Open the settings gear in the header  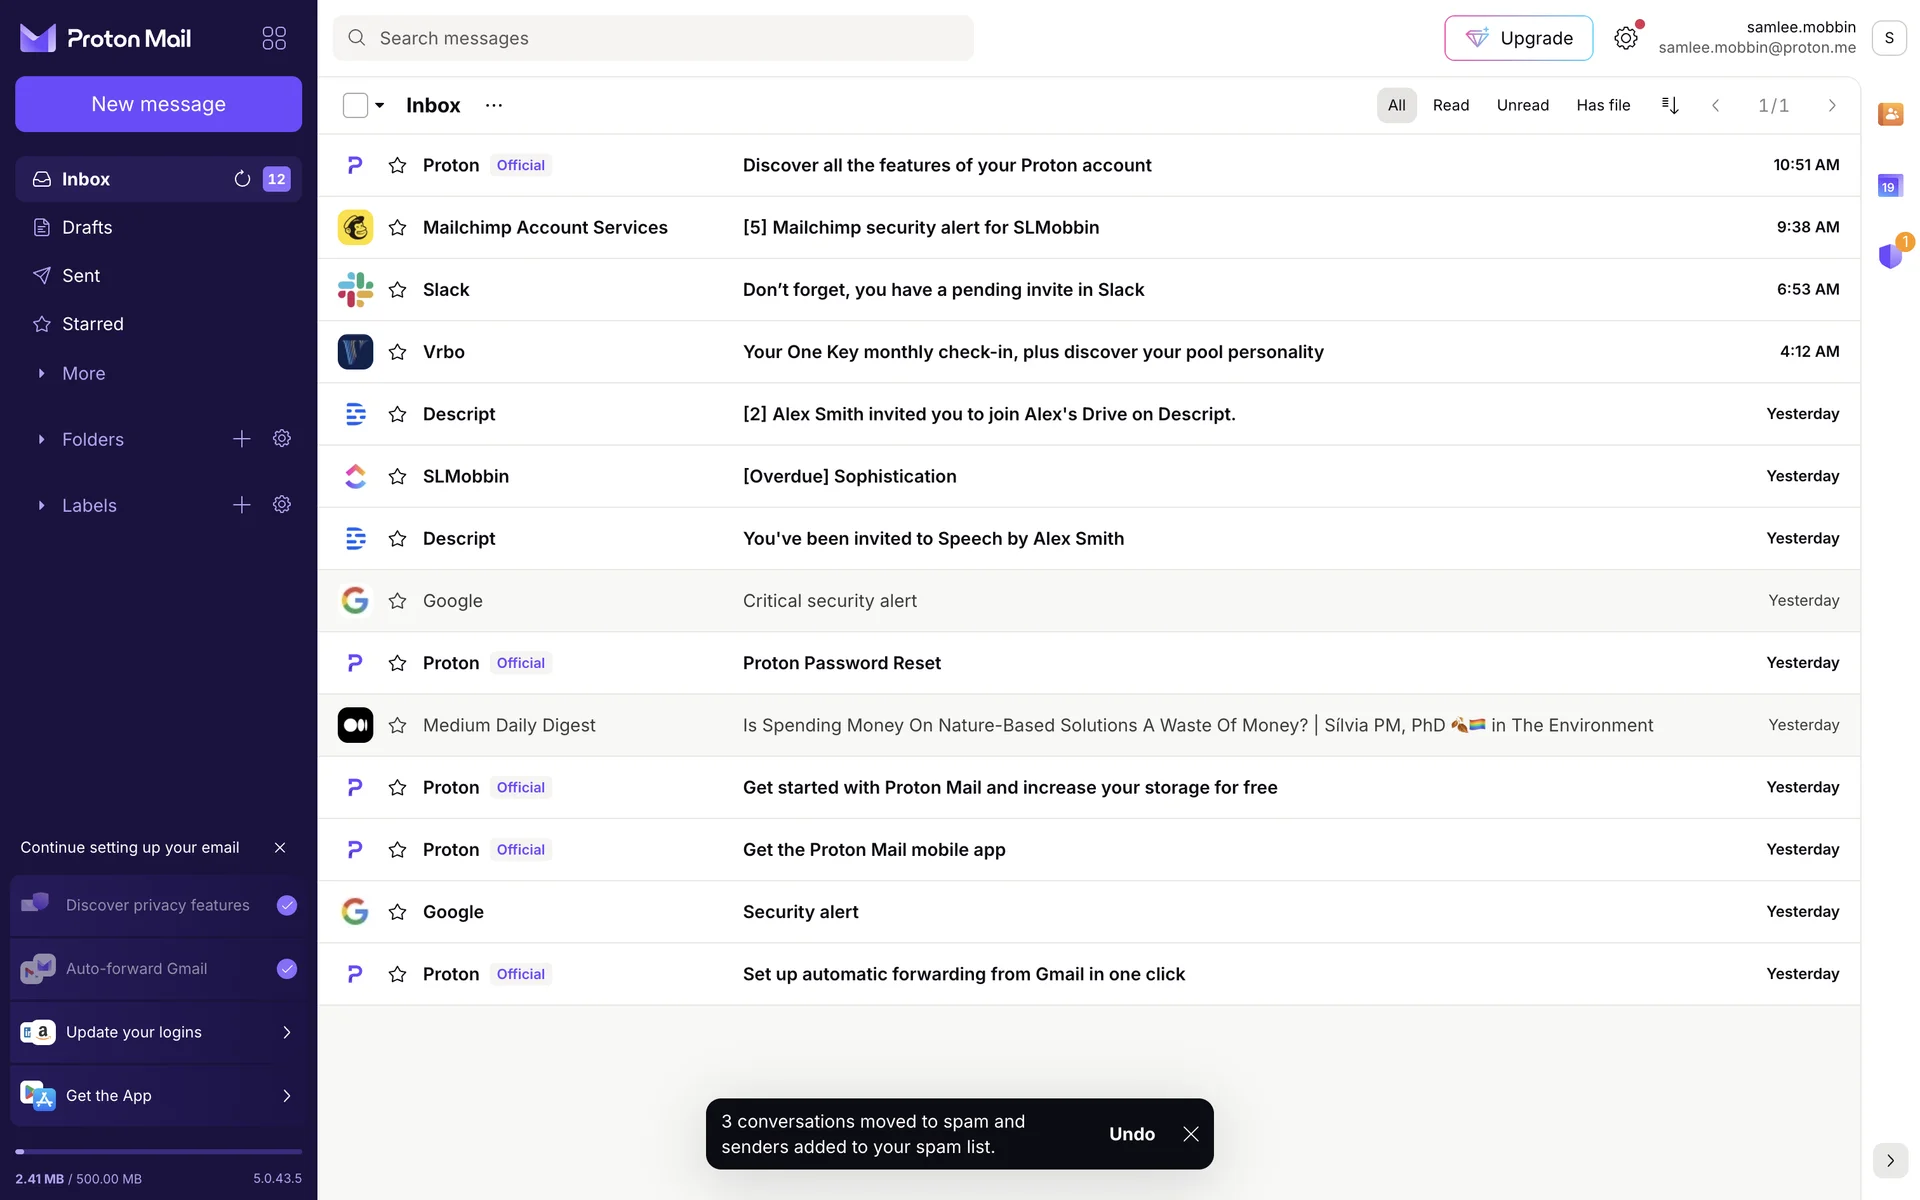(1625, 38)
